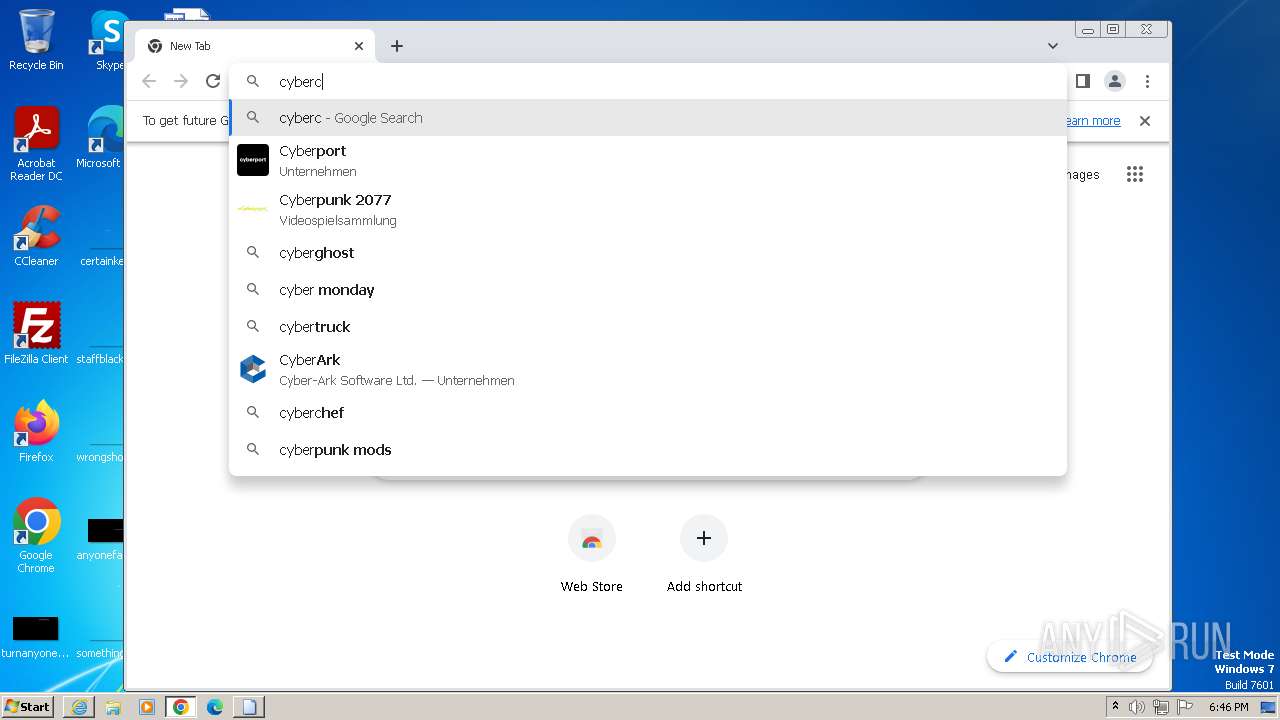
Task: Open the Google apps grid
Action: pyautogui.click(x=1134, y=174)
